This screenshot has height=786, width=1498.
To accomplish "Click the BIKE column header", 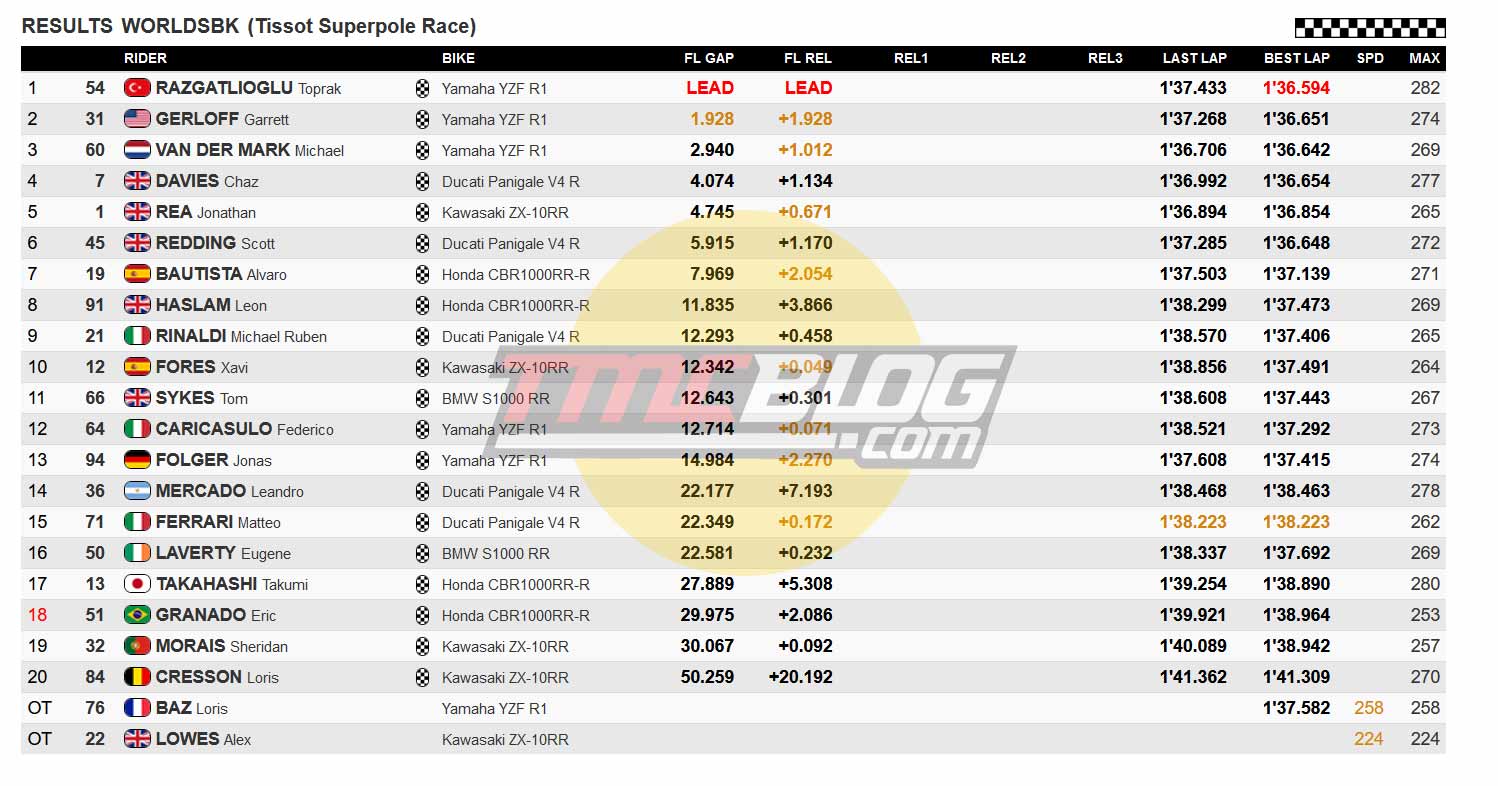I will click(458, 58).
